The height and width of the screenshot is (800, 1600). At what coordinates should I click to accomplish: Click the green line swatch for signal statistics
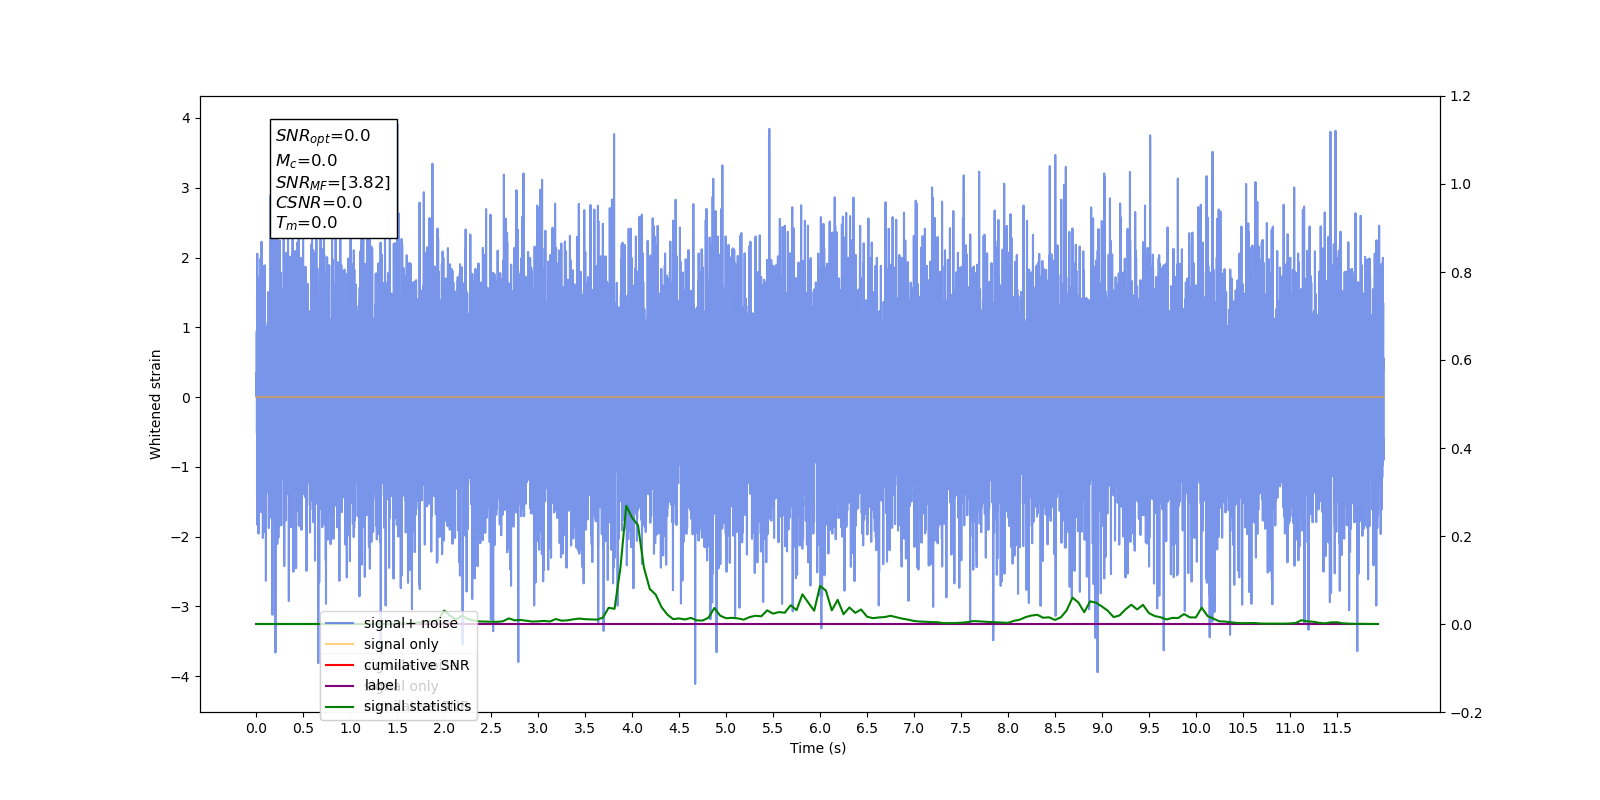pyautogui.click(x=340, y=706)
